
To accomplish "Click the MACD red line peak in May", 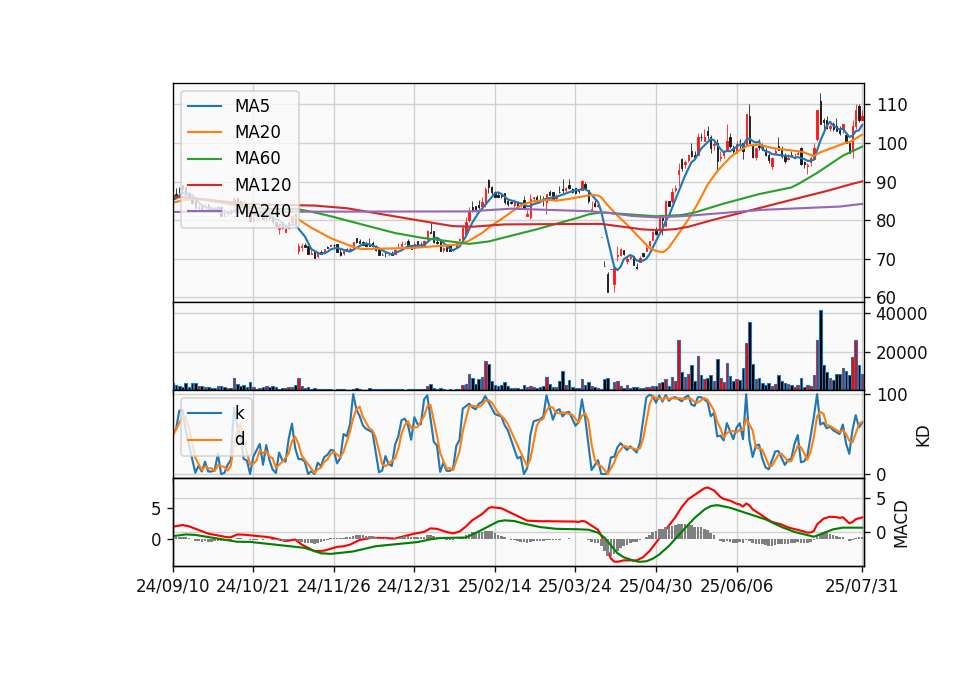I will click(707, 488).
